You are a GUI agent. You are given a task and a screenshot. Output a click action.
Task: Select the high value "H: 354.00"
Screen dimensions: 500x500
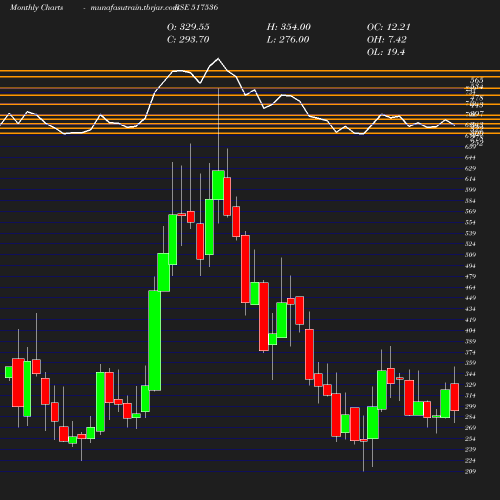coord(289,27)
